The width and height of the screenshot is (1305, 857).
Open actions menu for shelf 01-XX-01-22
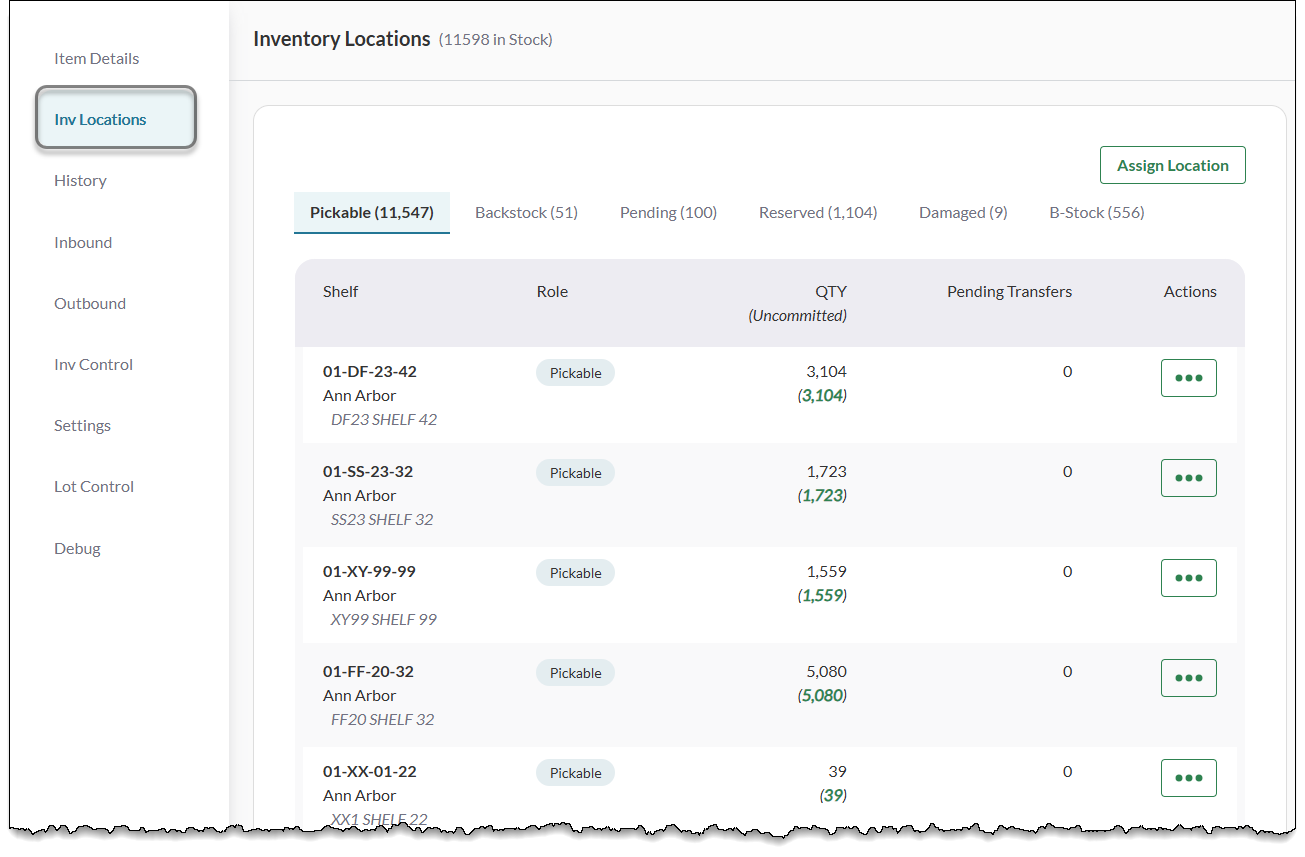tap(1188, 778)
